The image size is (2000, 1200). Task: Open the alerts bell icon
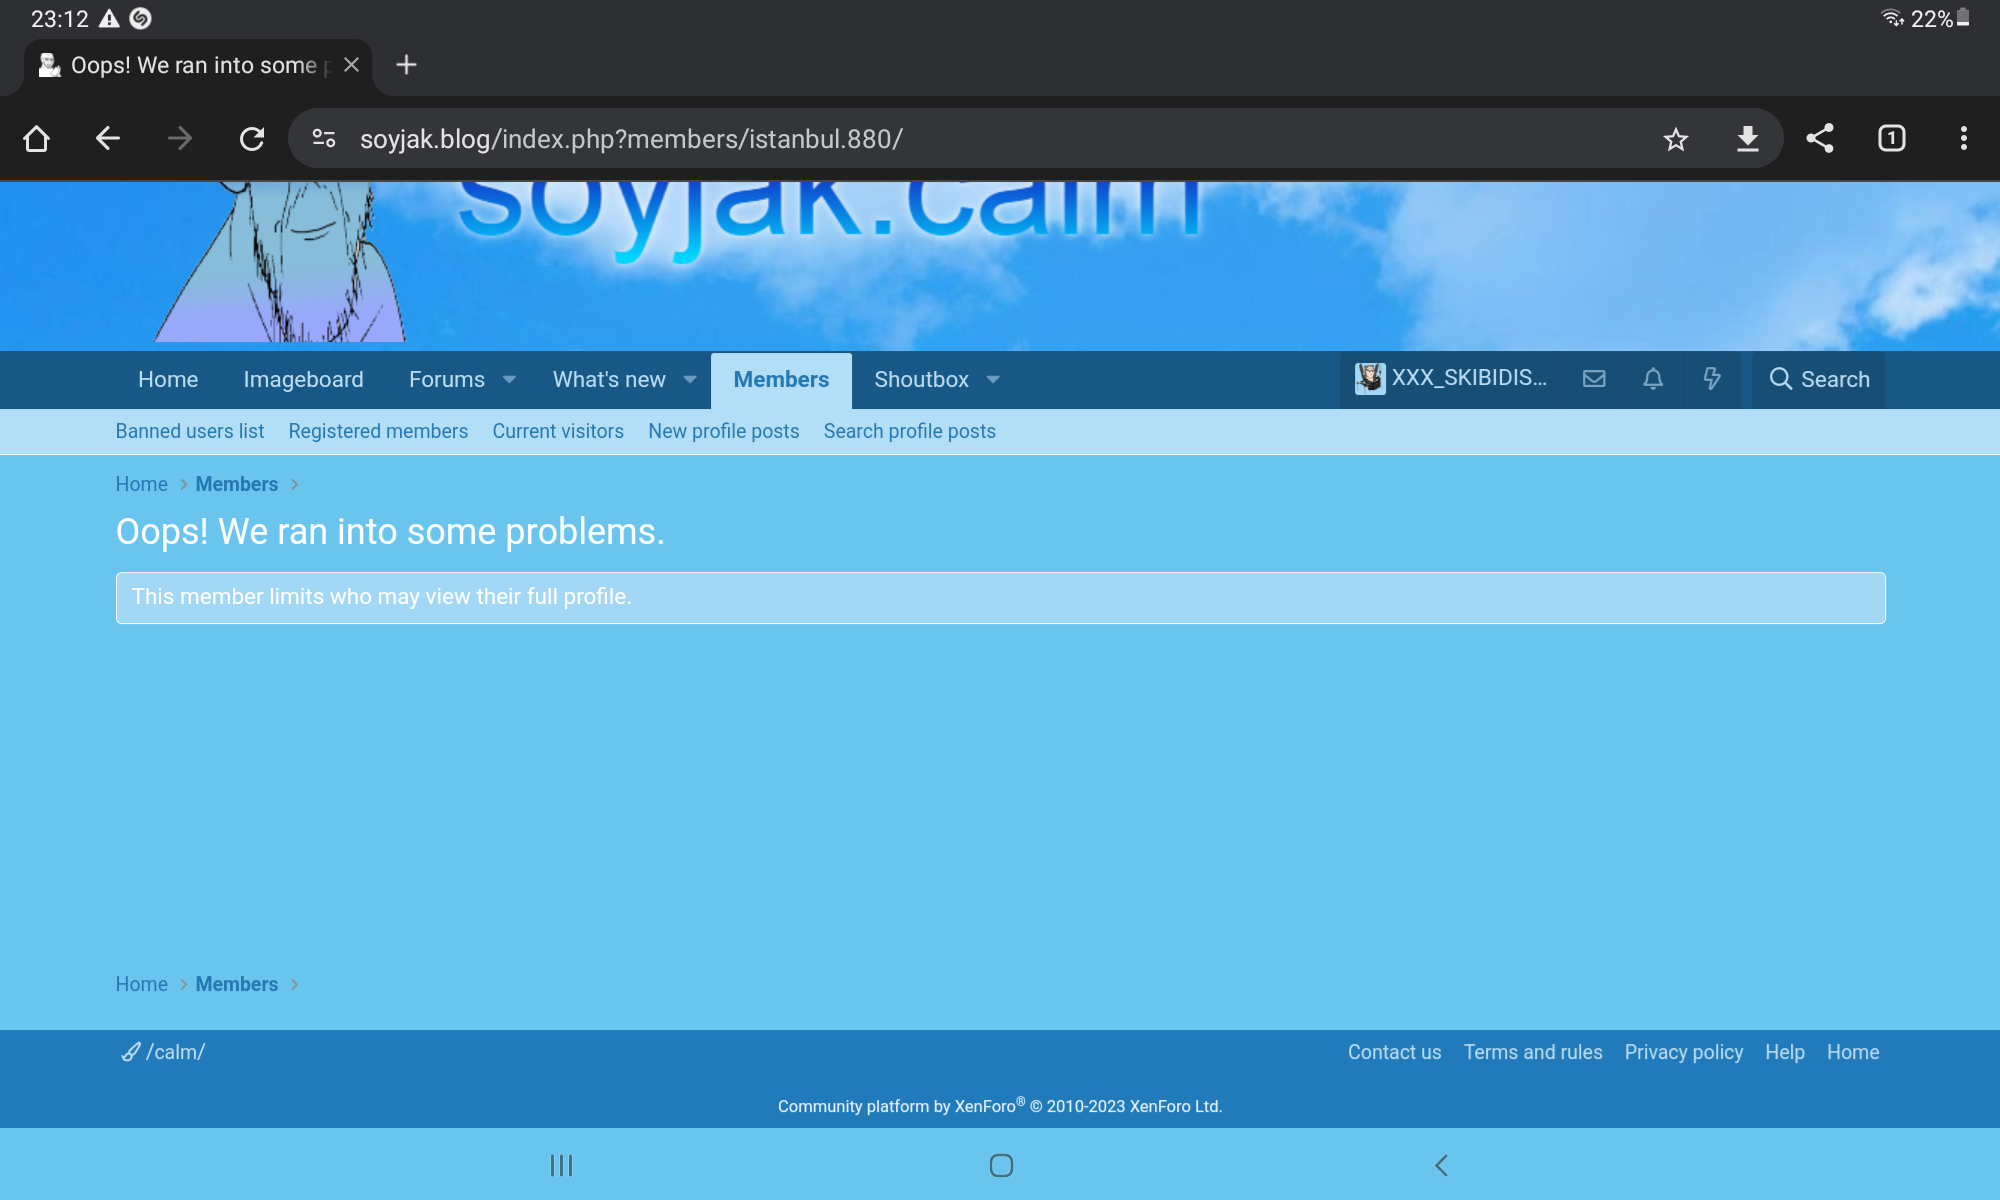point(1653,379)
